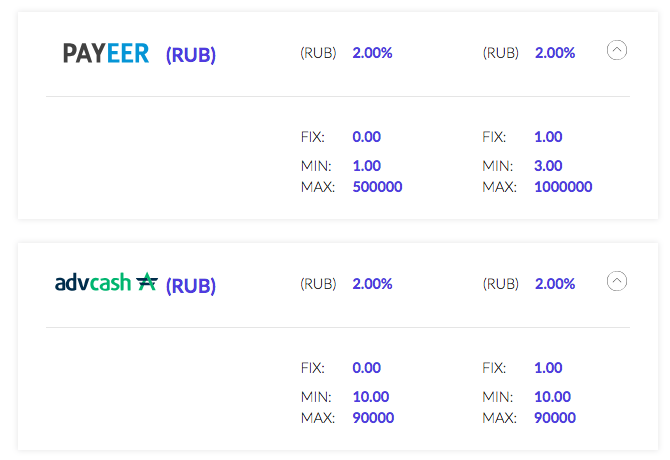The image size is (670, 460).
Task: Click the advcash logo
Action: [106, 282]
